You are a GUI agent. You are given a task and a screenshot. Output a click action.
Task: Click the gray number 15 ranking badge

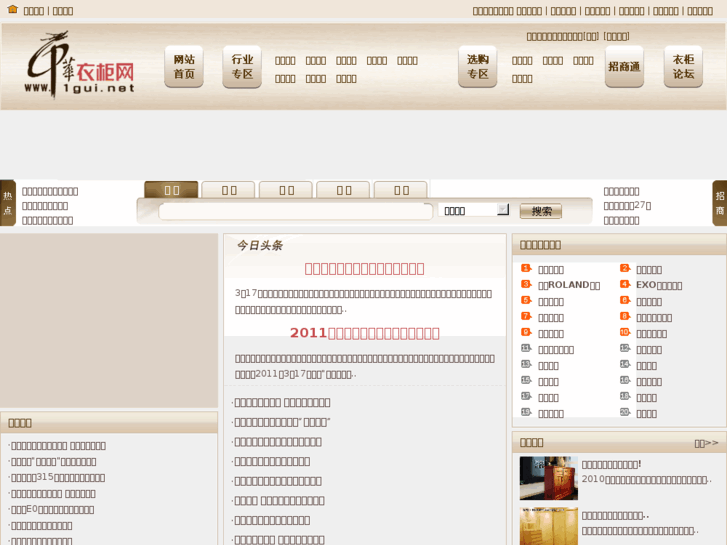click(x=526, y=380)
